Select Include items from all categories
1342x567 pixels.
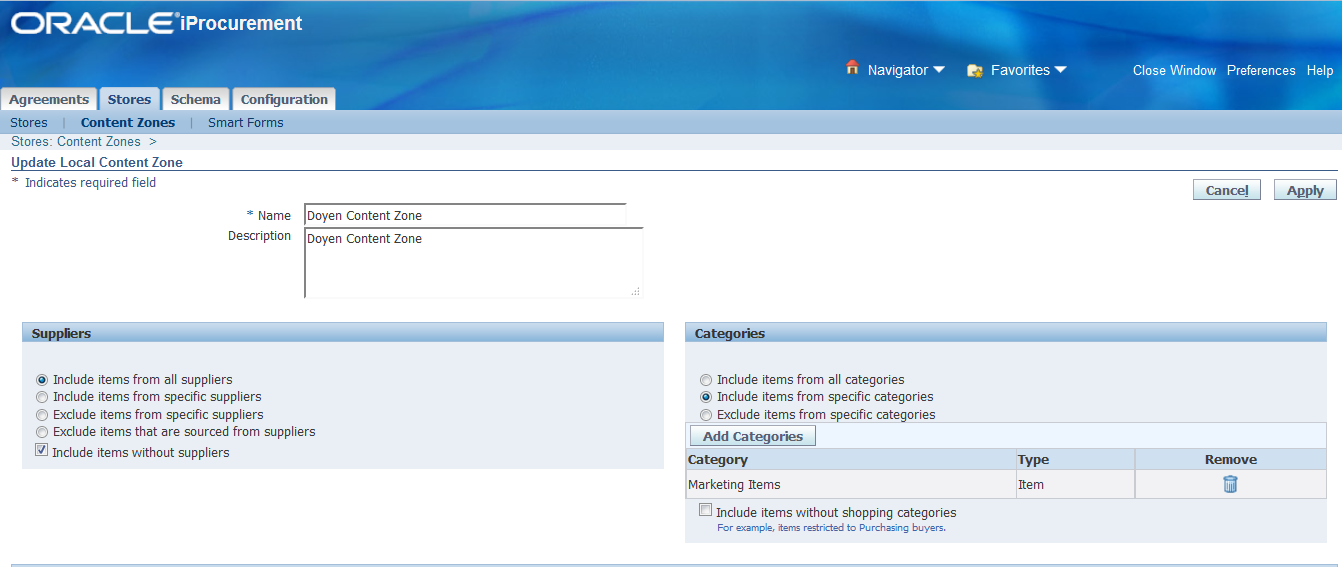coord(706,380)
